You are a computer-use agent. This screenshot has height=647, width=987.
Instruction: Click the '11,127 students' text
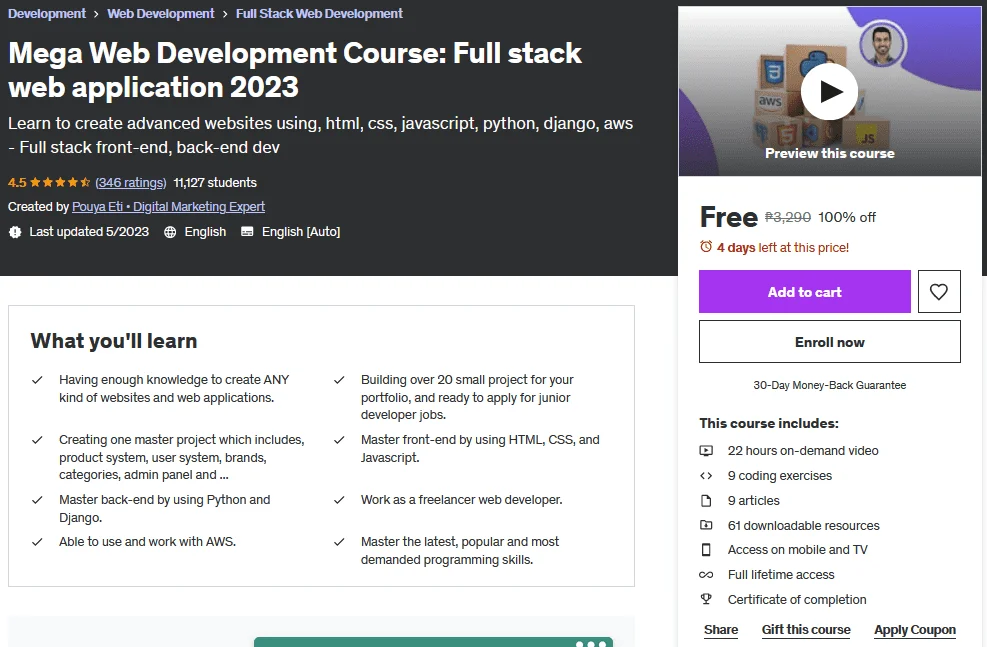215,183
